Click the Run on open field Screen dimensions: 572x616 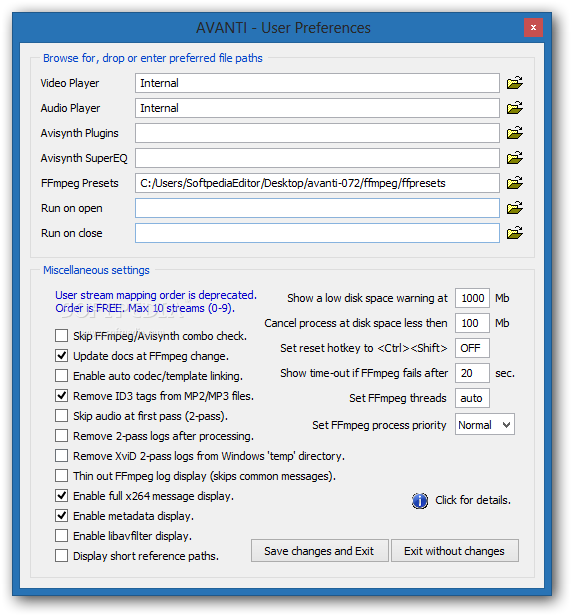(x=317, y=208)
